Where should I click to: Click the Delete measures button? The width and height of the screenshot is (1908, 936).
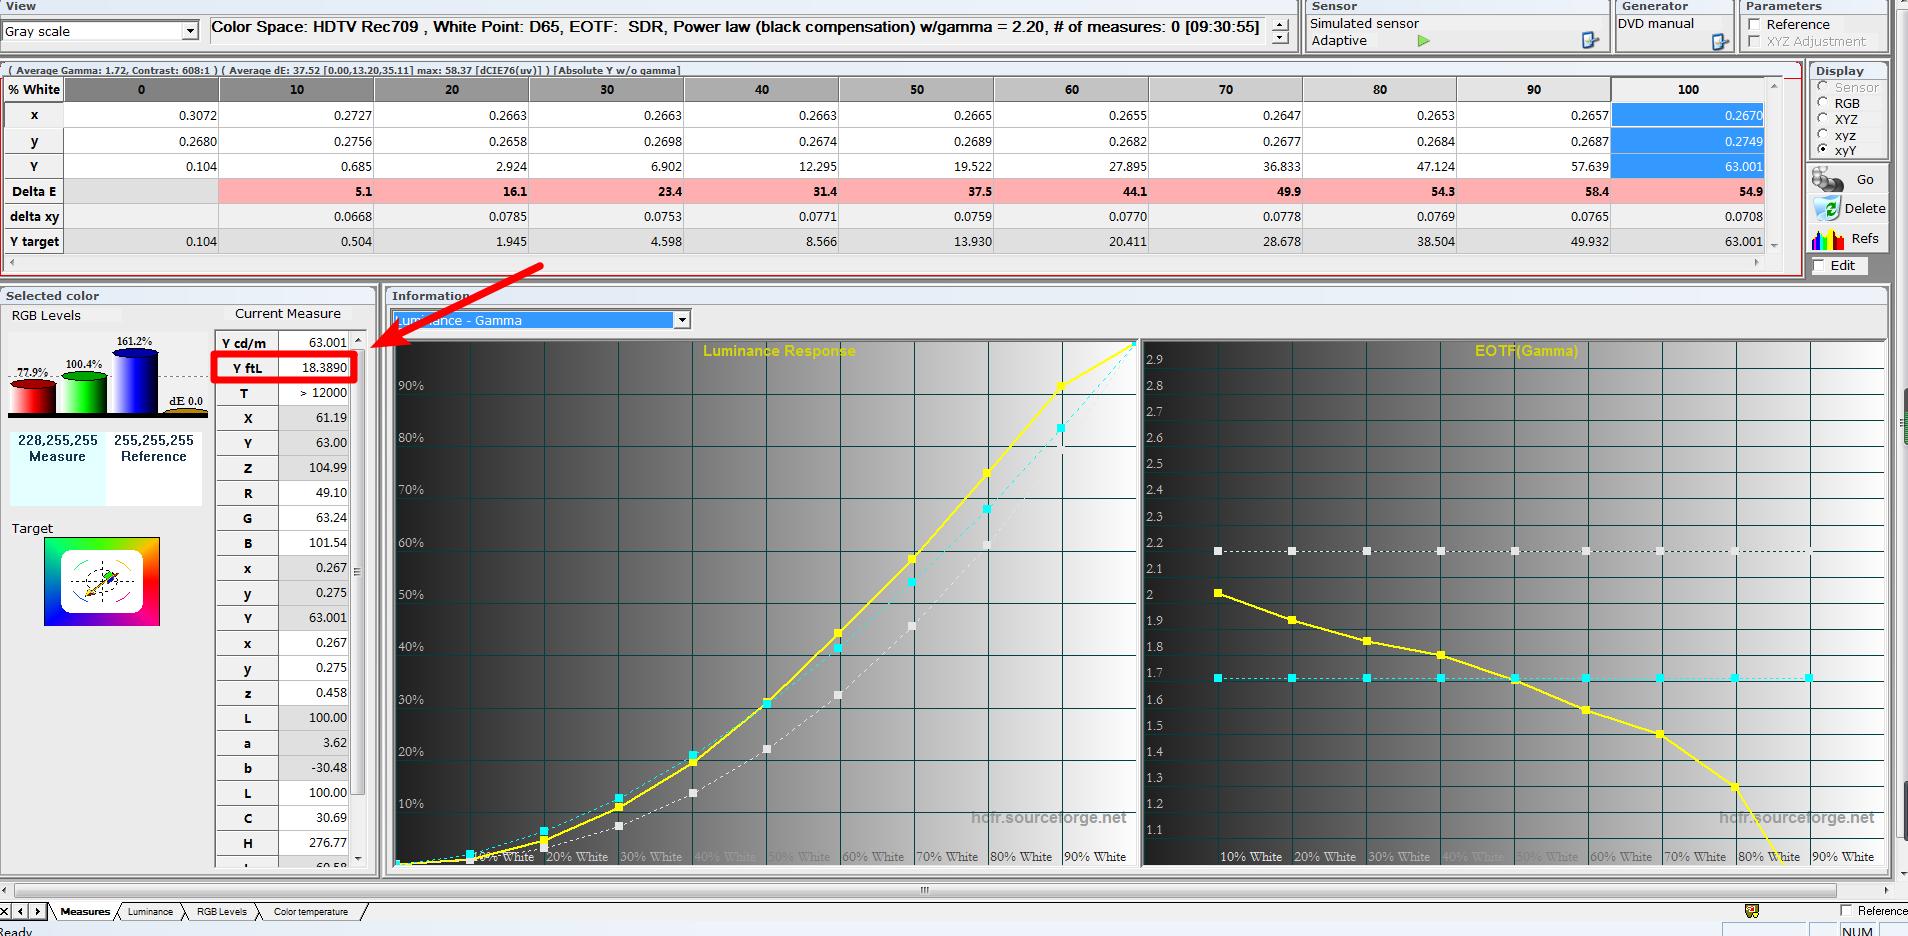point(1848,209)
